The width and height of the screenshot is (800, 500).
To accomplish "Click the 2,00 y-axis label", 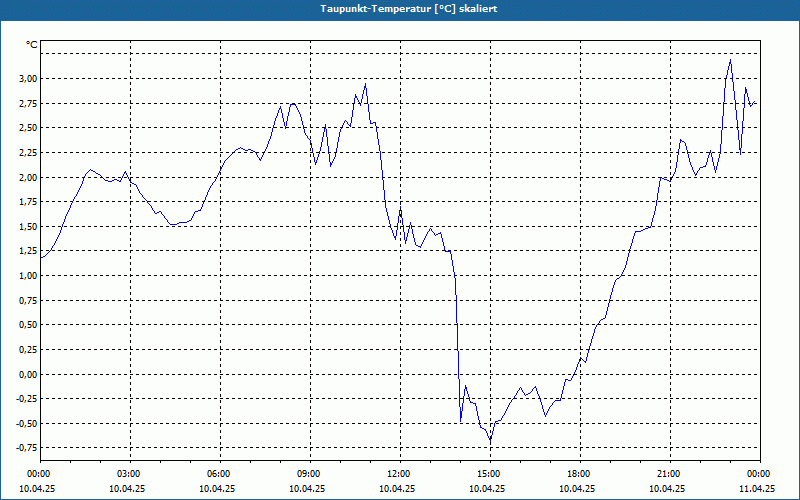I will (x=28, y=178).
